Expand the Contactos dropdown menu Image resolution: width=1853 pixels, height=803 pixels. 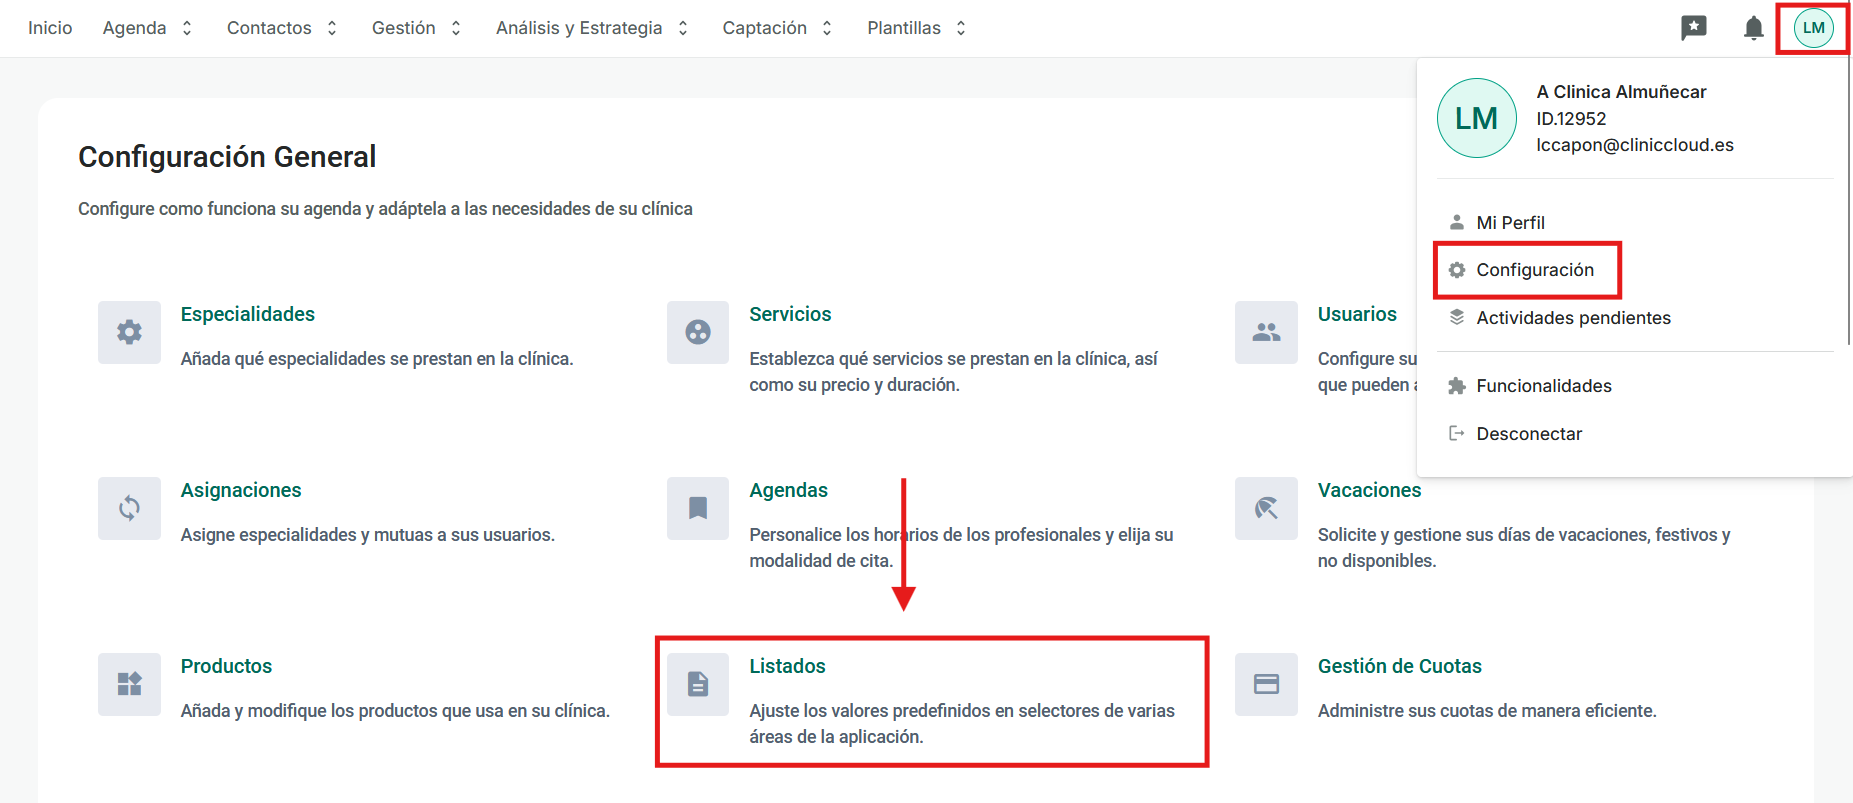[x=282, y=28]
